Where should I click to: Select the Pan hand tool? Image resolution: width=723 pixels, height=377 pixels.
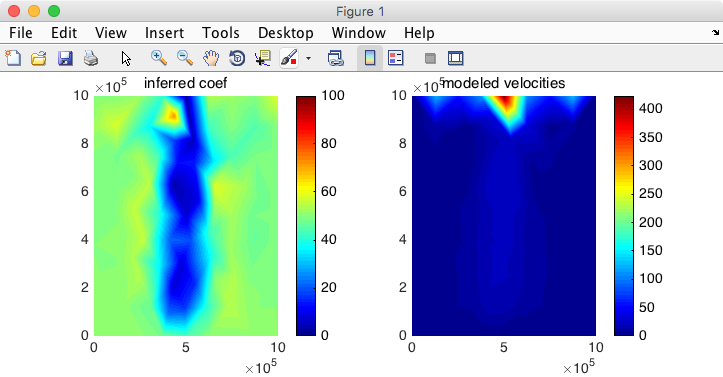click(211, 58)
